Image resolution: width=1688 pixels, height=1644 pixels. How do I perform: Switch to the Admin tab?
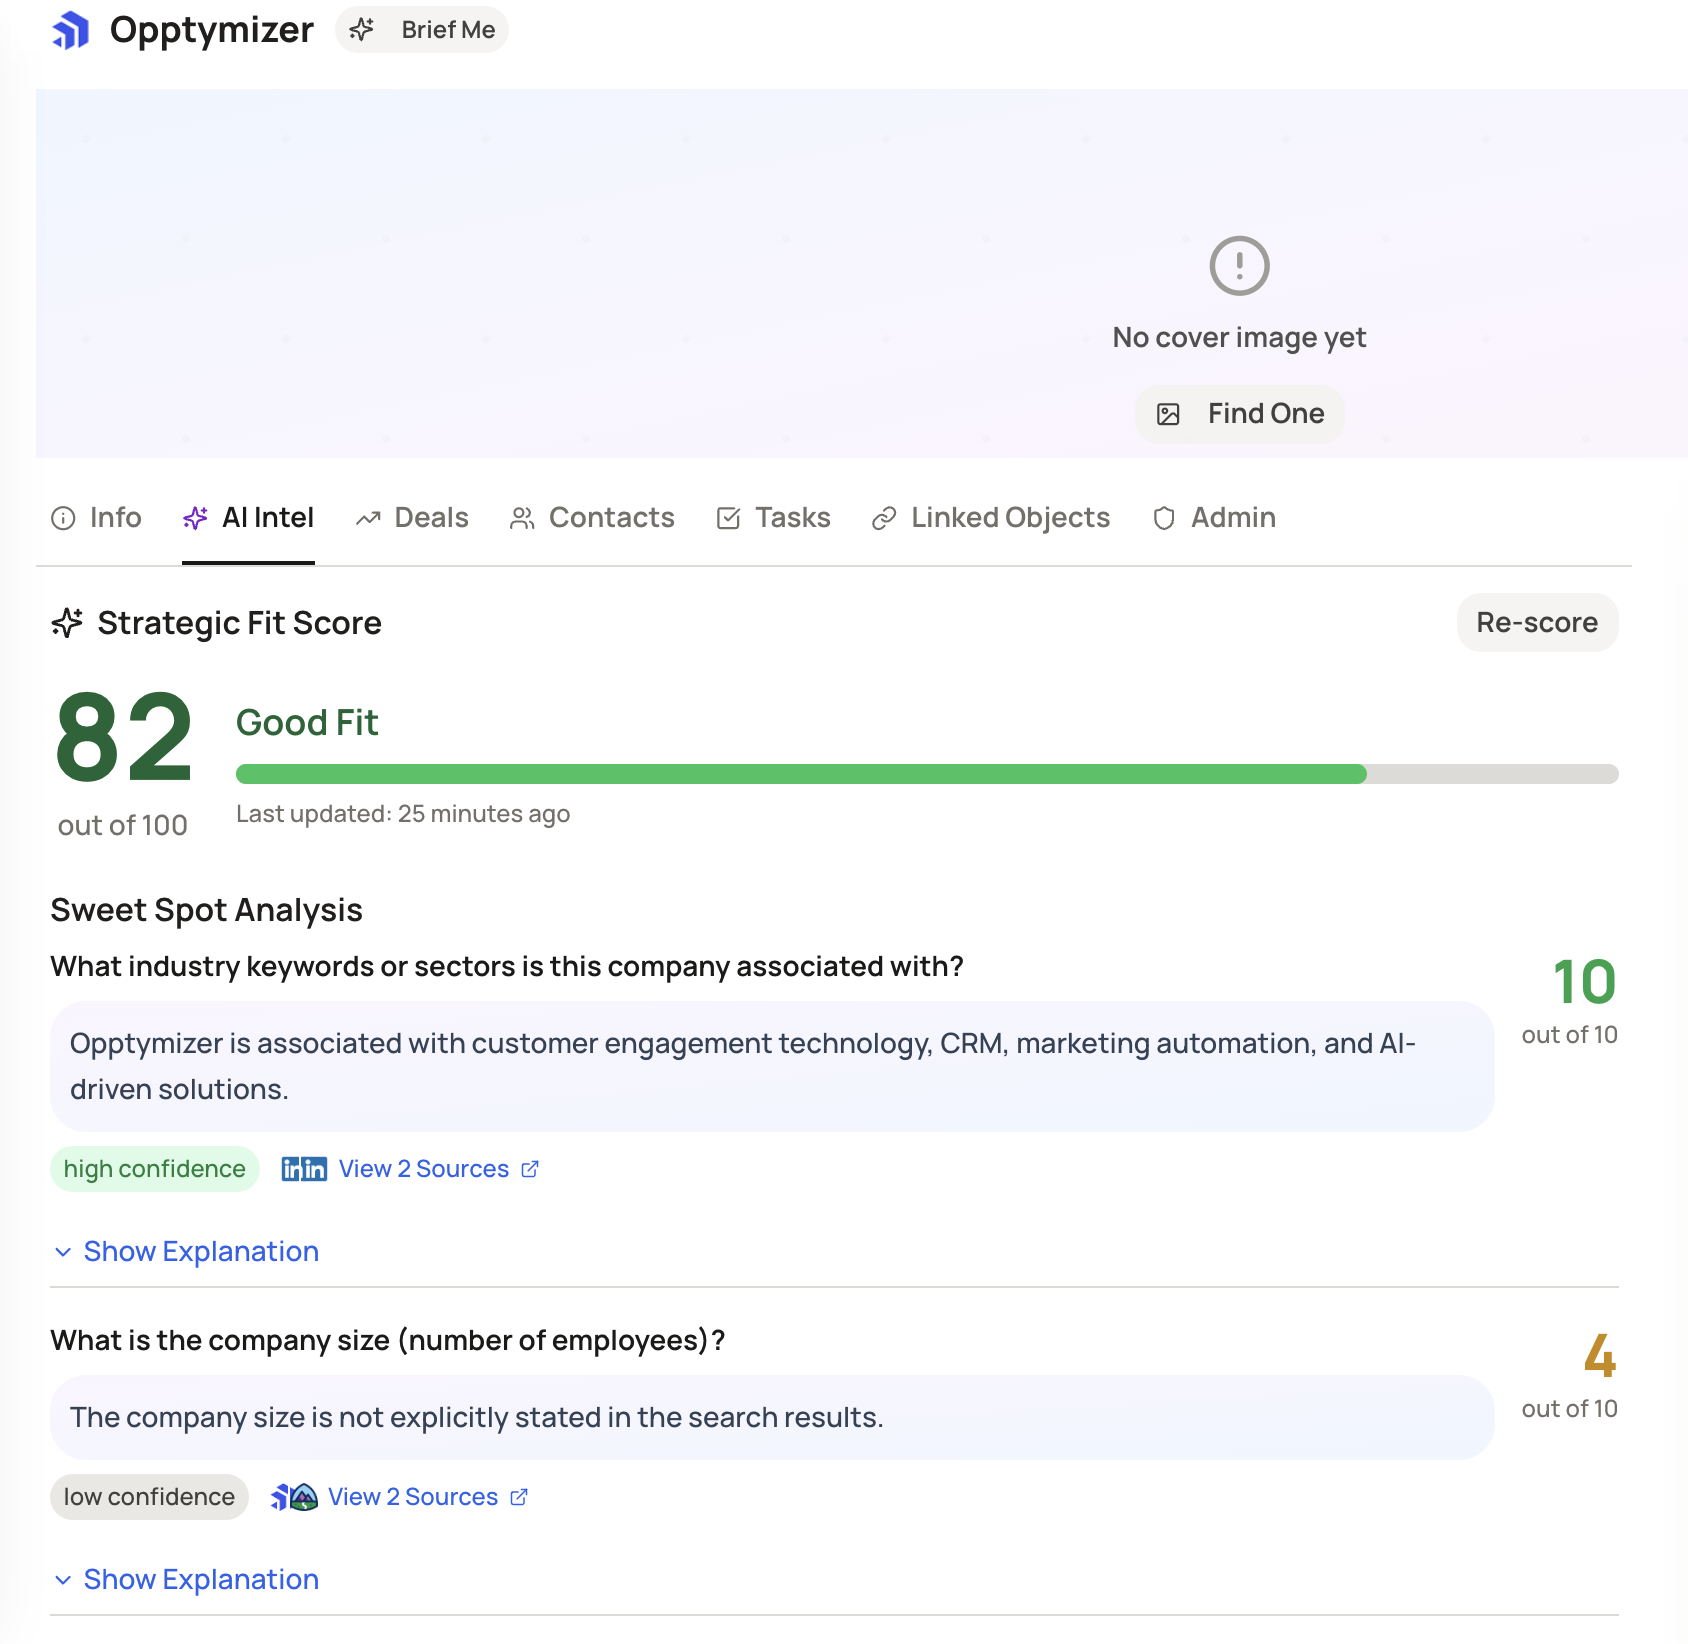coord(1214,518)
